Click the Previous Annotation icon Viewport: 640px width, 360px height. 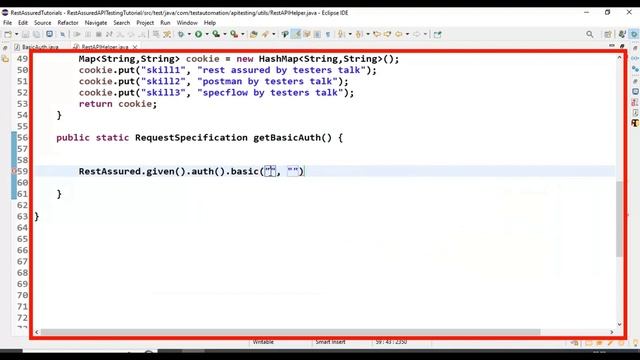pos(359,34)
